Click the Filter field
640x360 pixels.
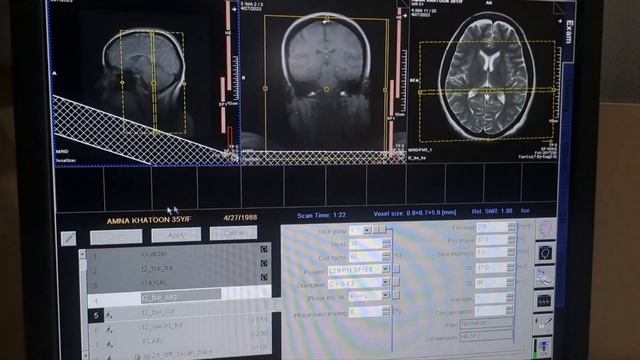click(486, 324)
